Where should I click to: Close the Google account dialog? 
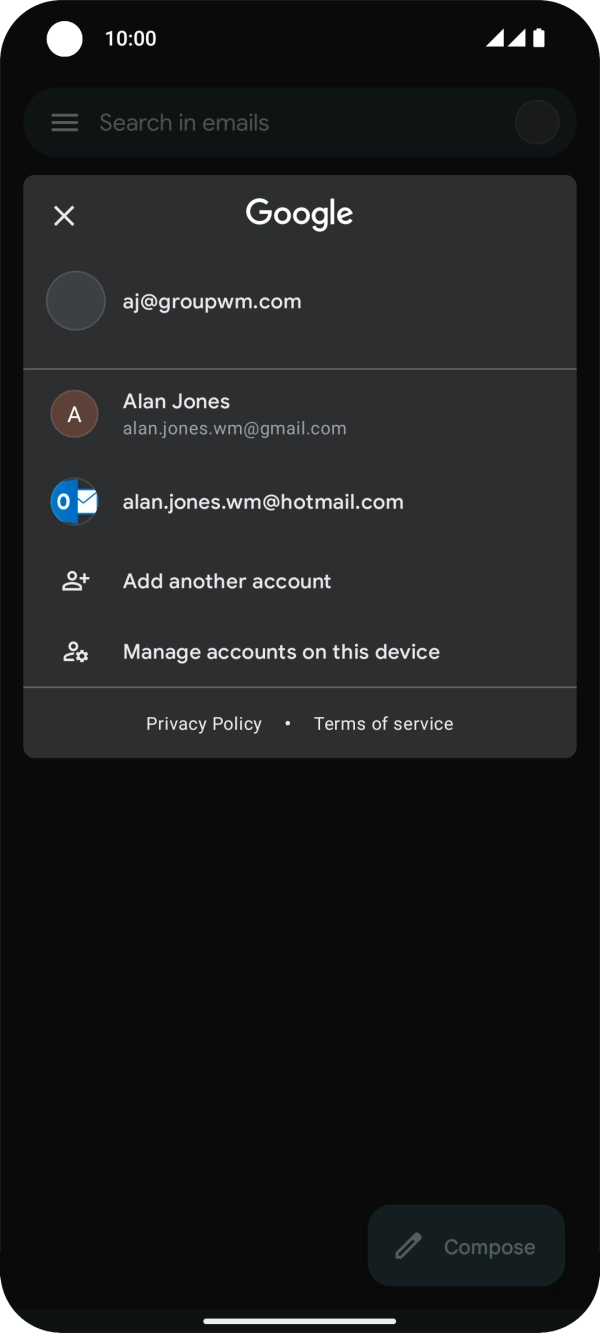pos(64,216)
